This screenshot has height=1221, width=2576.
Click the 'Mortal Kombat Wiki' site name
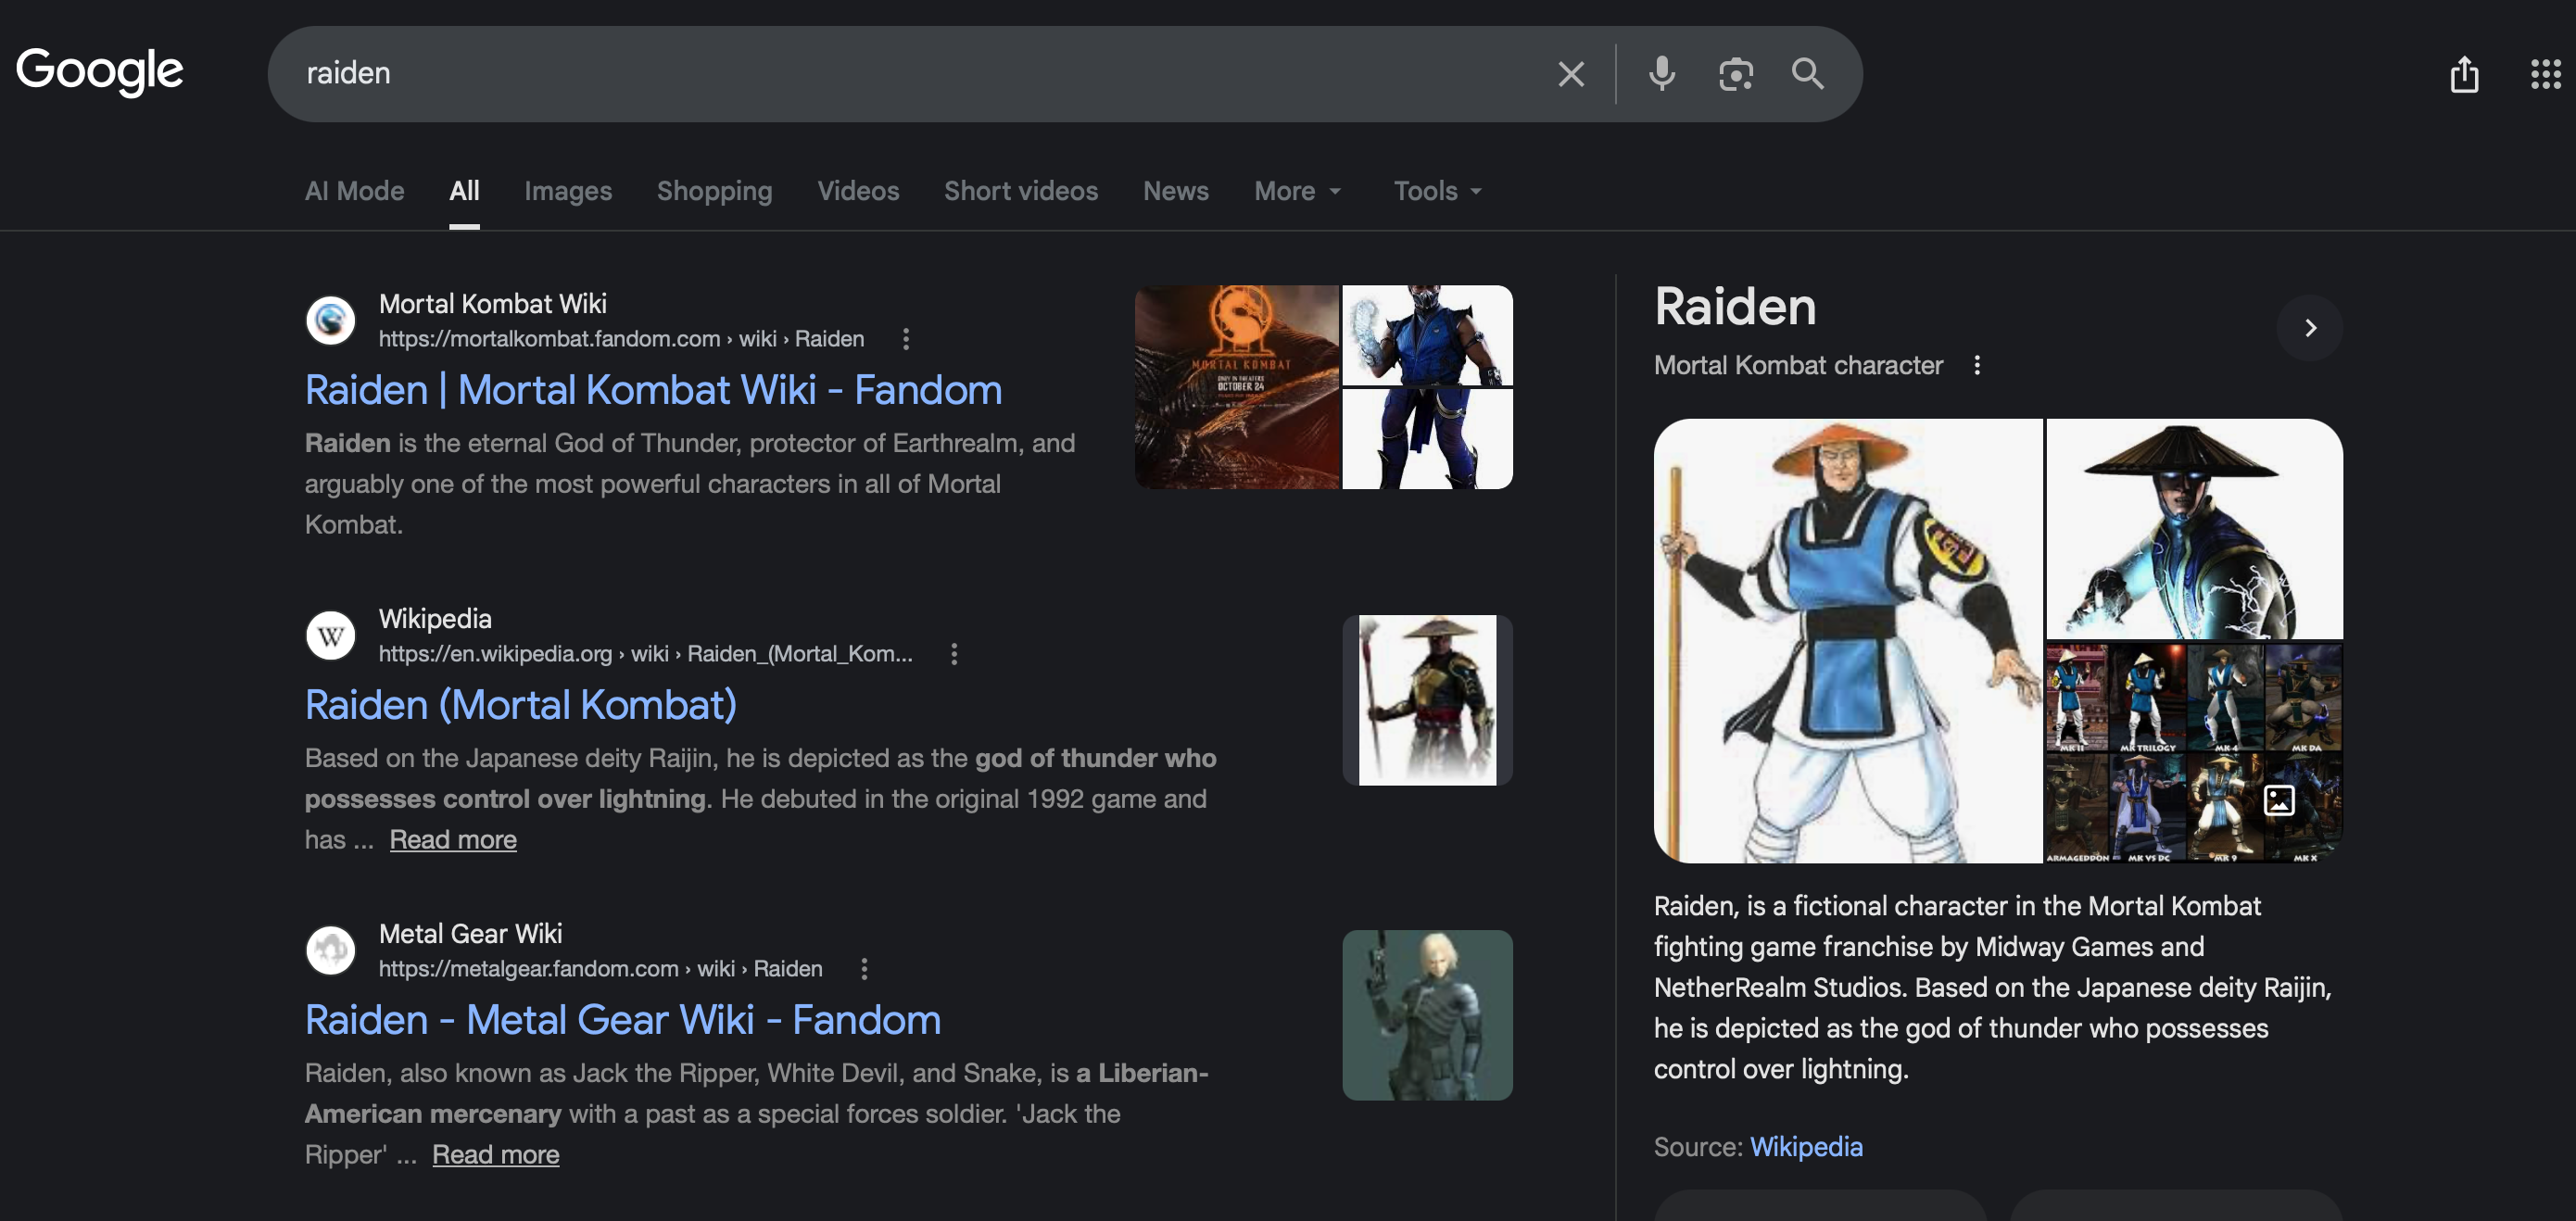pyautogui.click(x=493, y=304)
